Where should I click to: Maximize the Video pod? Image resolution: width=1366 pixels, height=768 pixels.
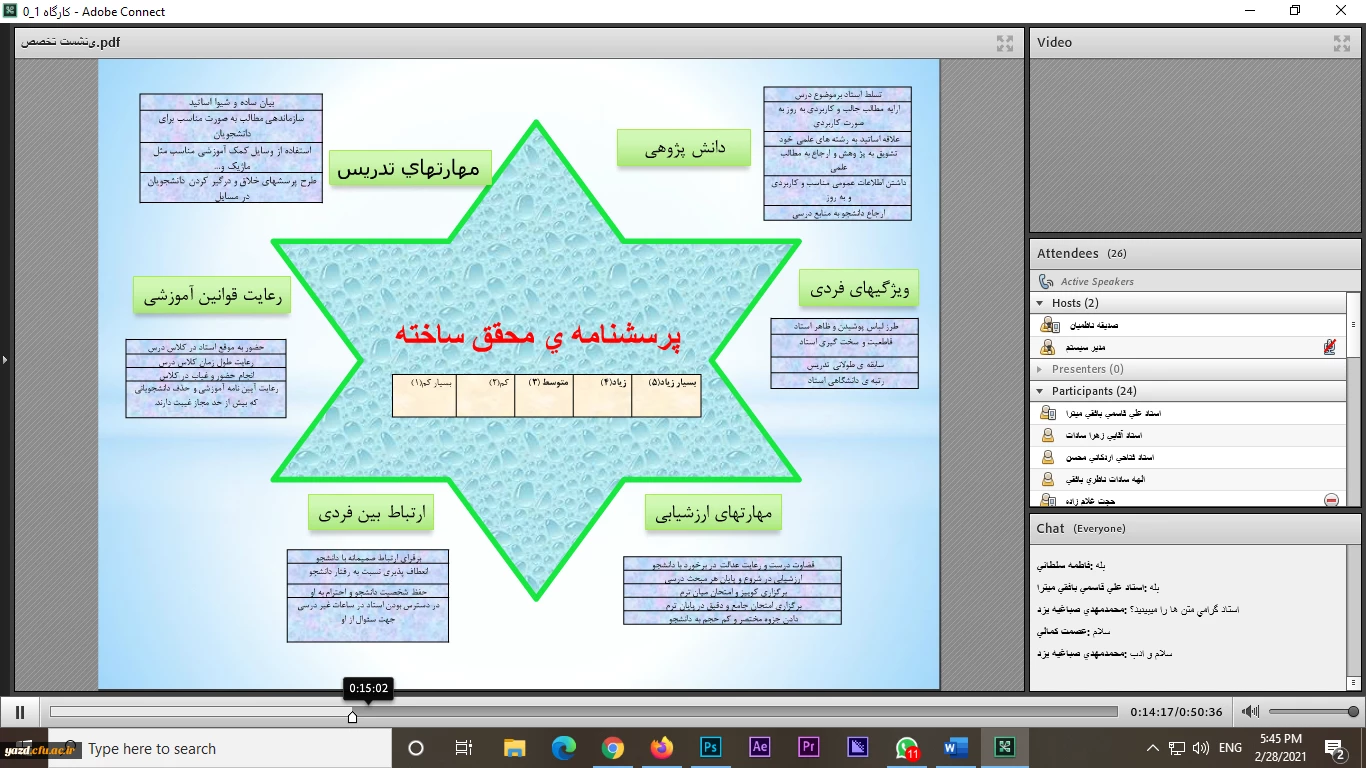click(x=1341, y=43)
